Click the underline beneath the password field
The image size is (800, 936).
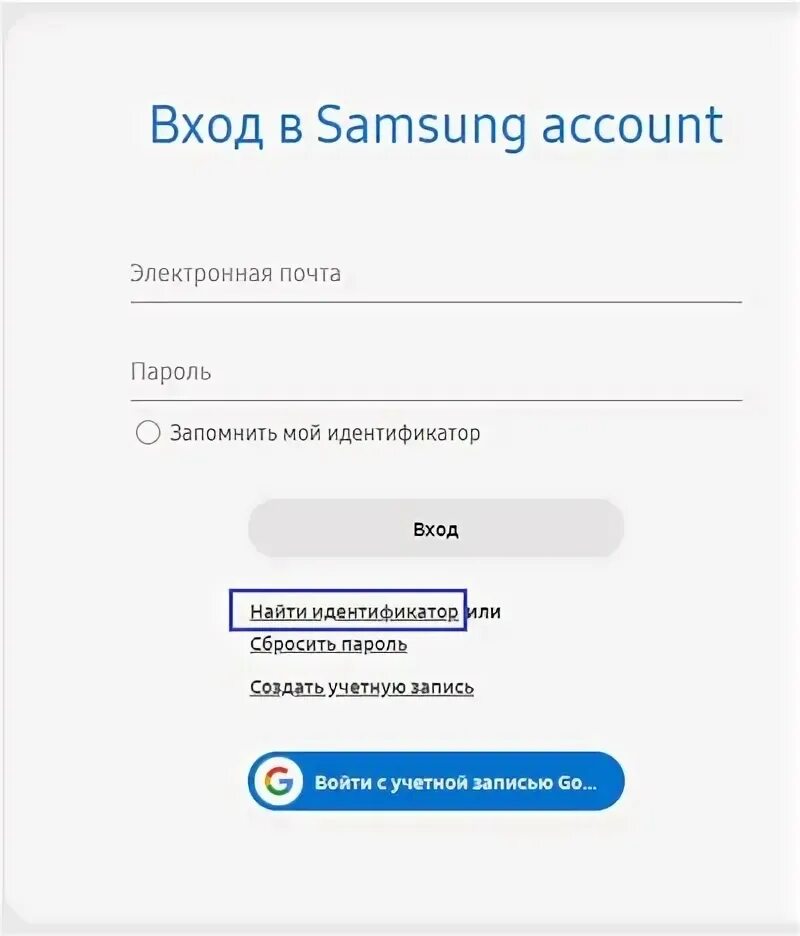tap(436, 400)
